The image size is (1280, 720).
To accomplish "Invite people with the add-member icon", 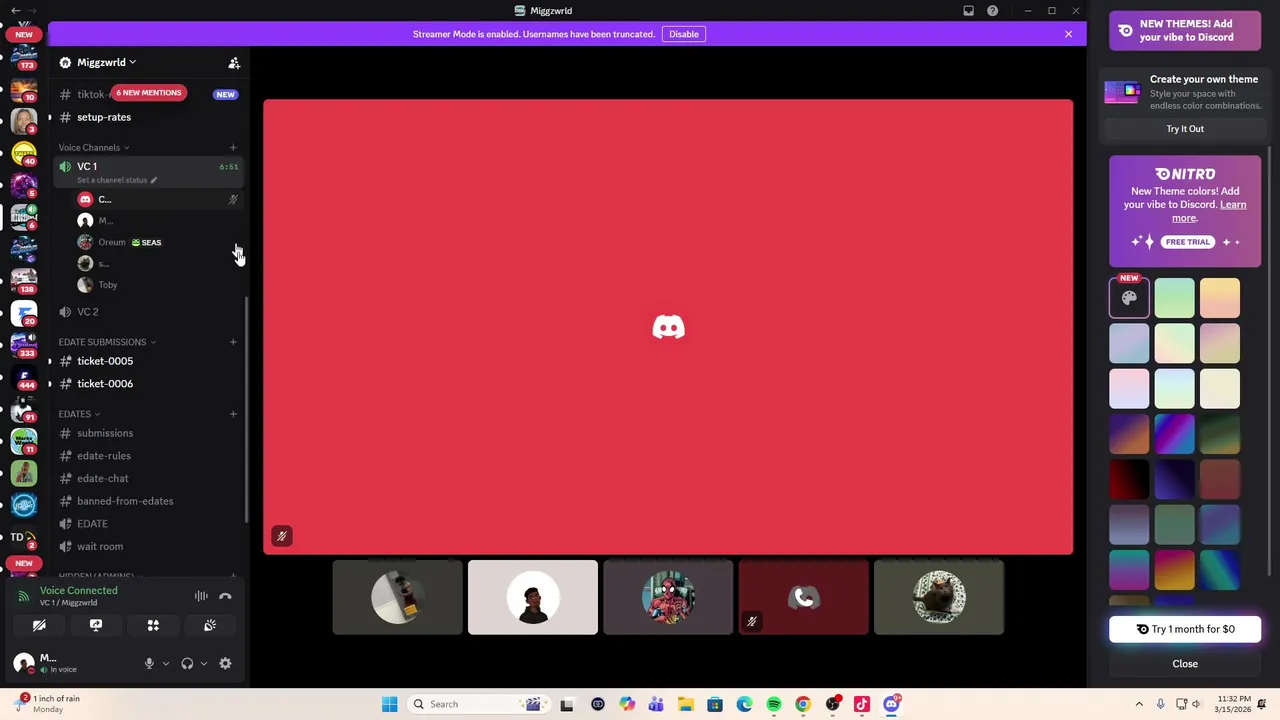I will tap(234, 63).
